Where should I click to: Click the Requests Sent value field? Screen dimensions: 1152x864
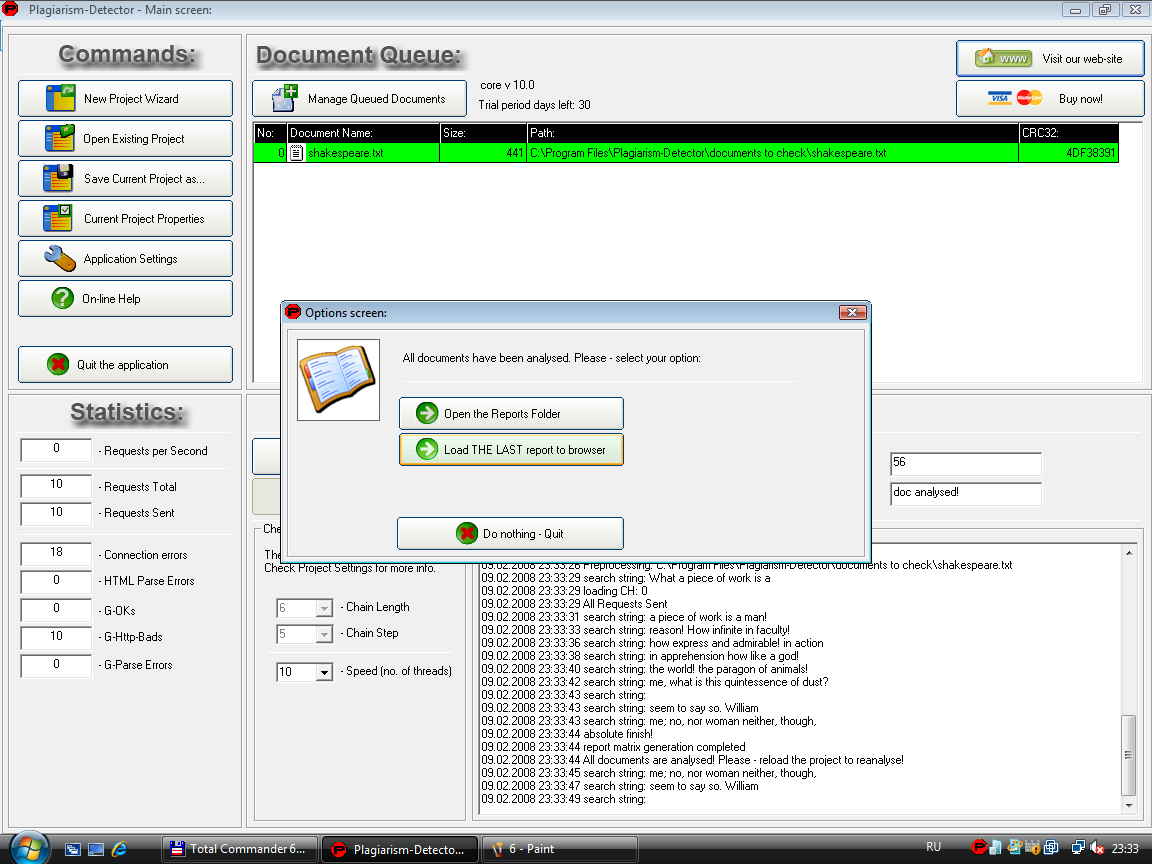click(57, 514)
